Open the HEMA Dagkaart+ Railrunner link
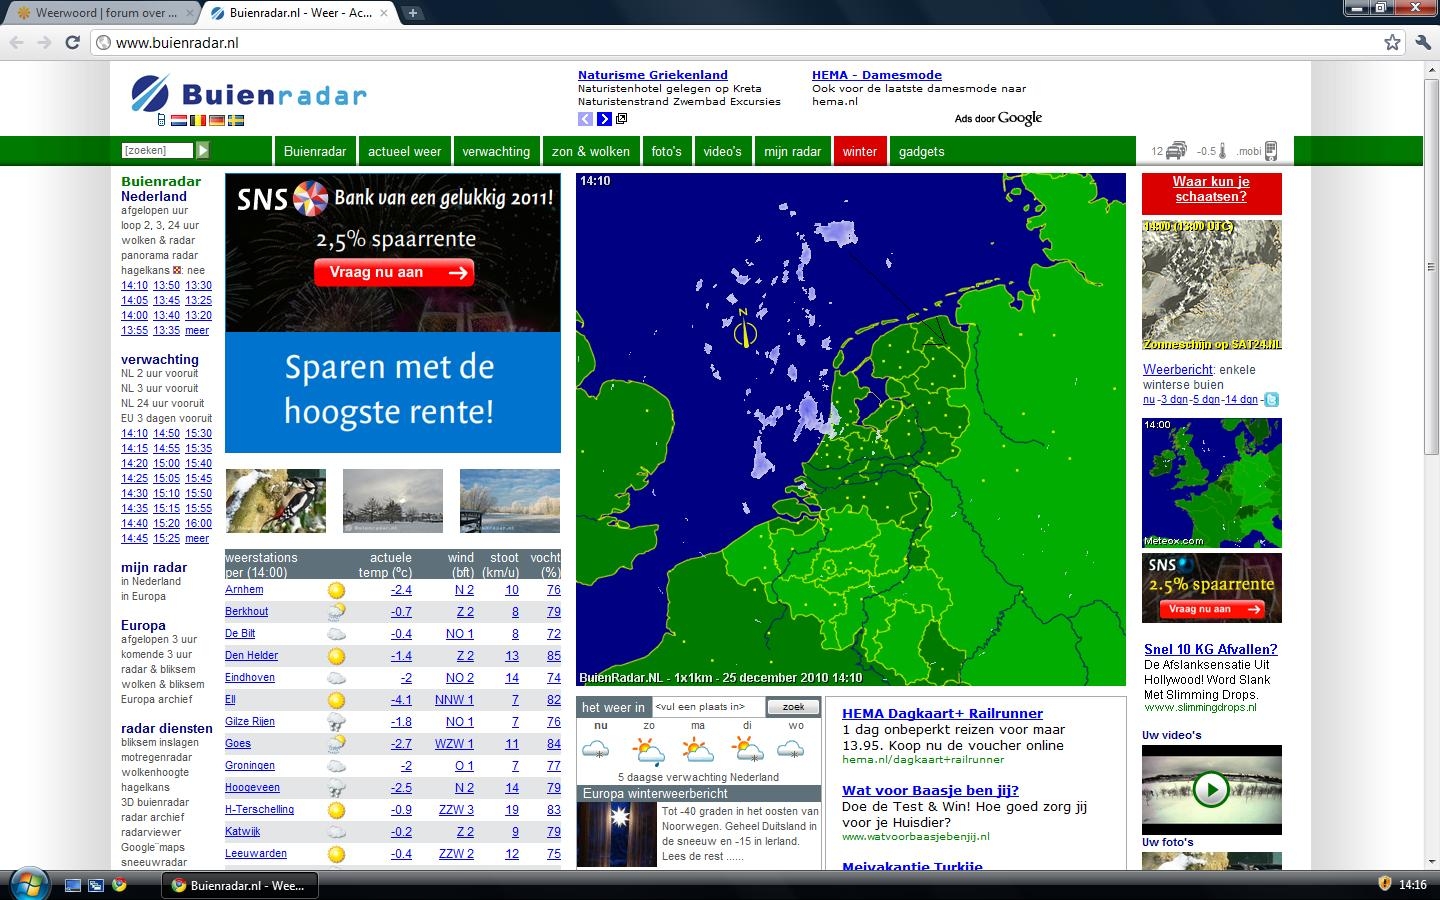 942,713
